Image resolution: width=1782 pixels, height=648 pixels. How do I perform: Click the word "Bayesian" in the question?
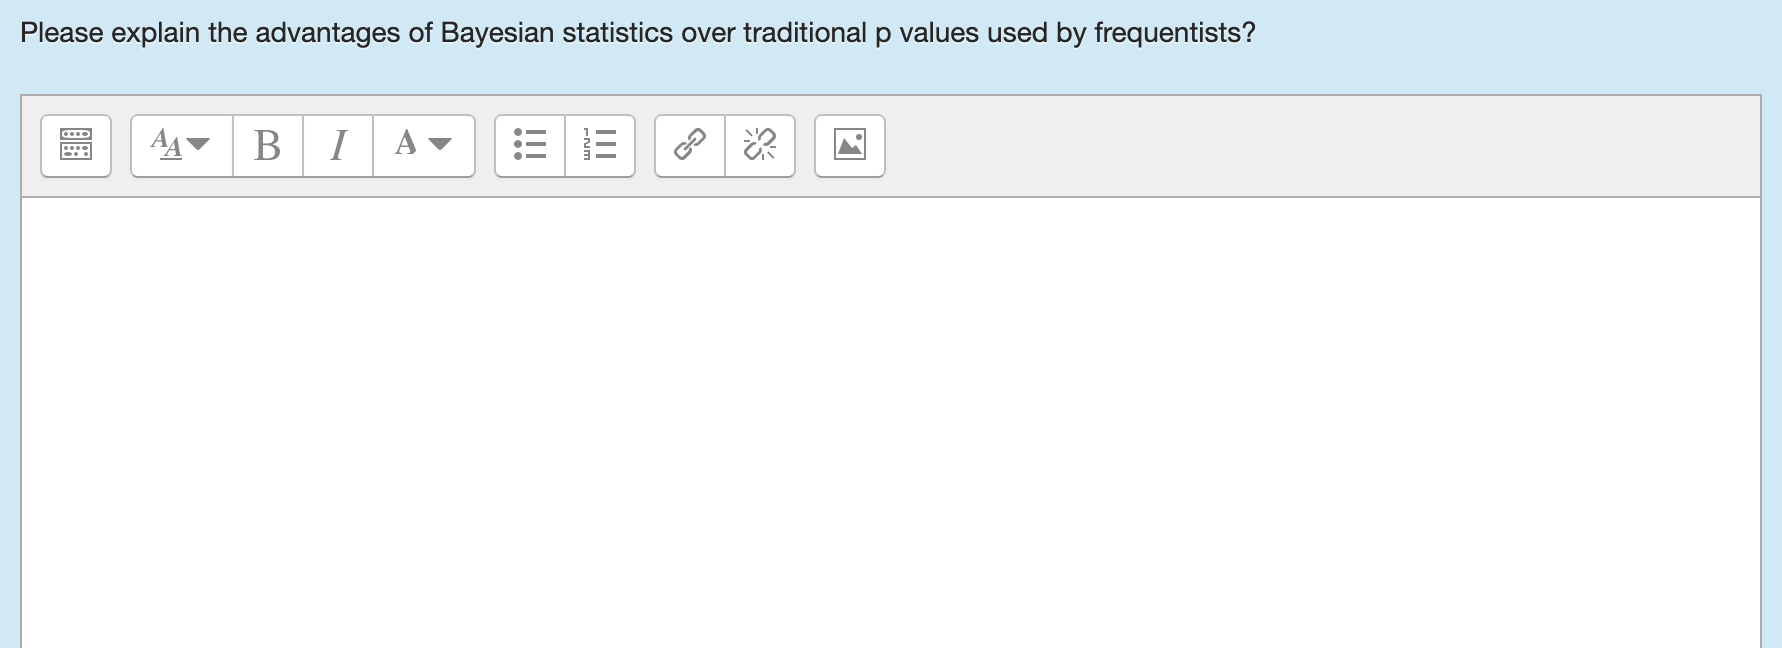pyautogui.click(x=497, y=33)
